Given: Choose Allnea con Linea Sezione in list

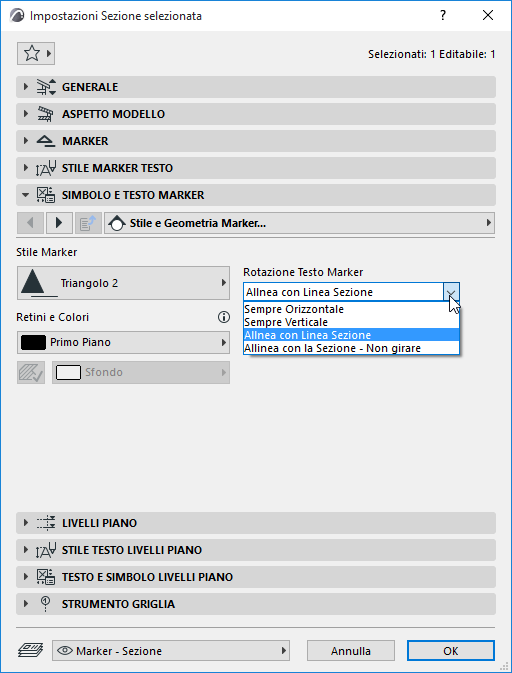Looking at the screenshot, I should pyautogui.click(x=351, y=335).
